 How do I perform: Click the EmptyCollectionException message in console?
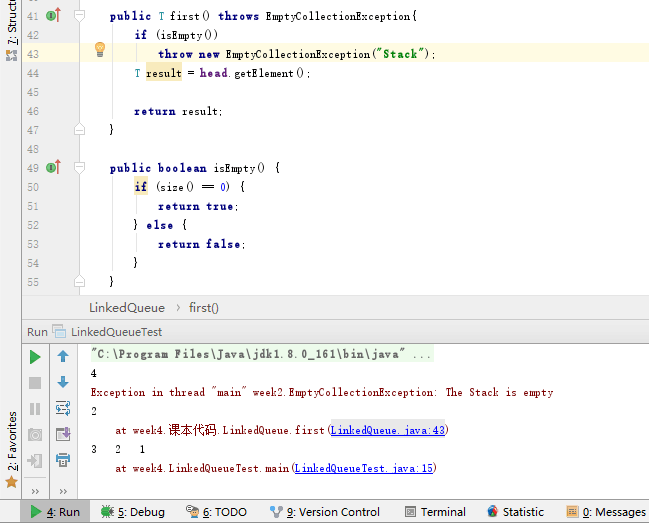(322, 392)
